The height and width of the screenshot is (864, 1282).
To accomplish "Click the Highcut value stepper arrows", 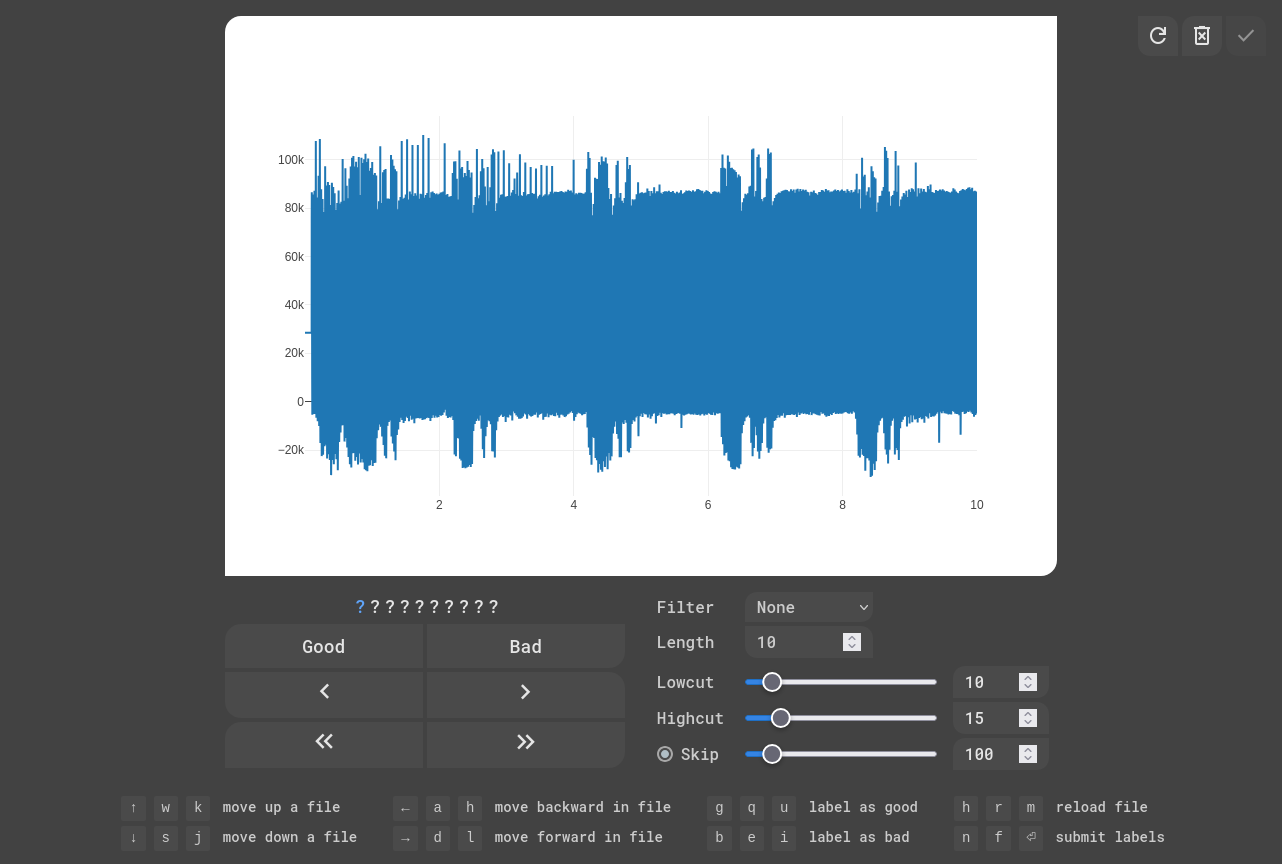I will point(1028,718).
